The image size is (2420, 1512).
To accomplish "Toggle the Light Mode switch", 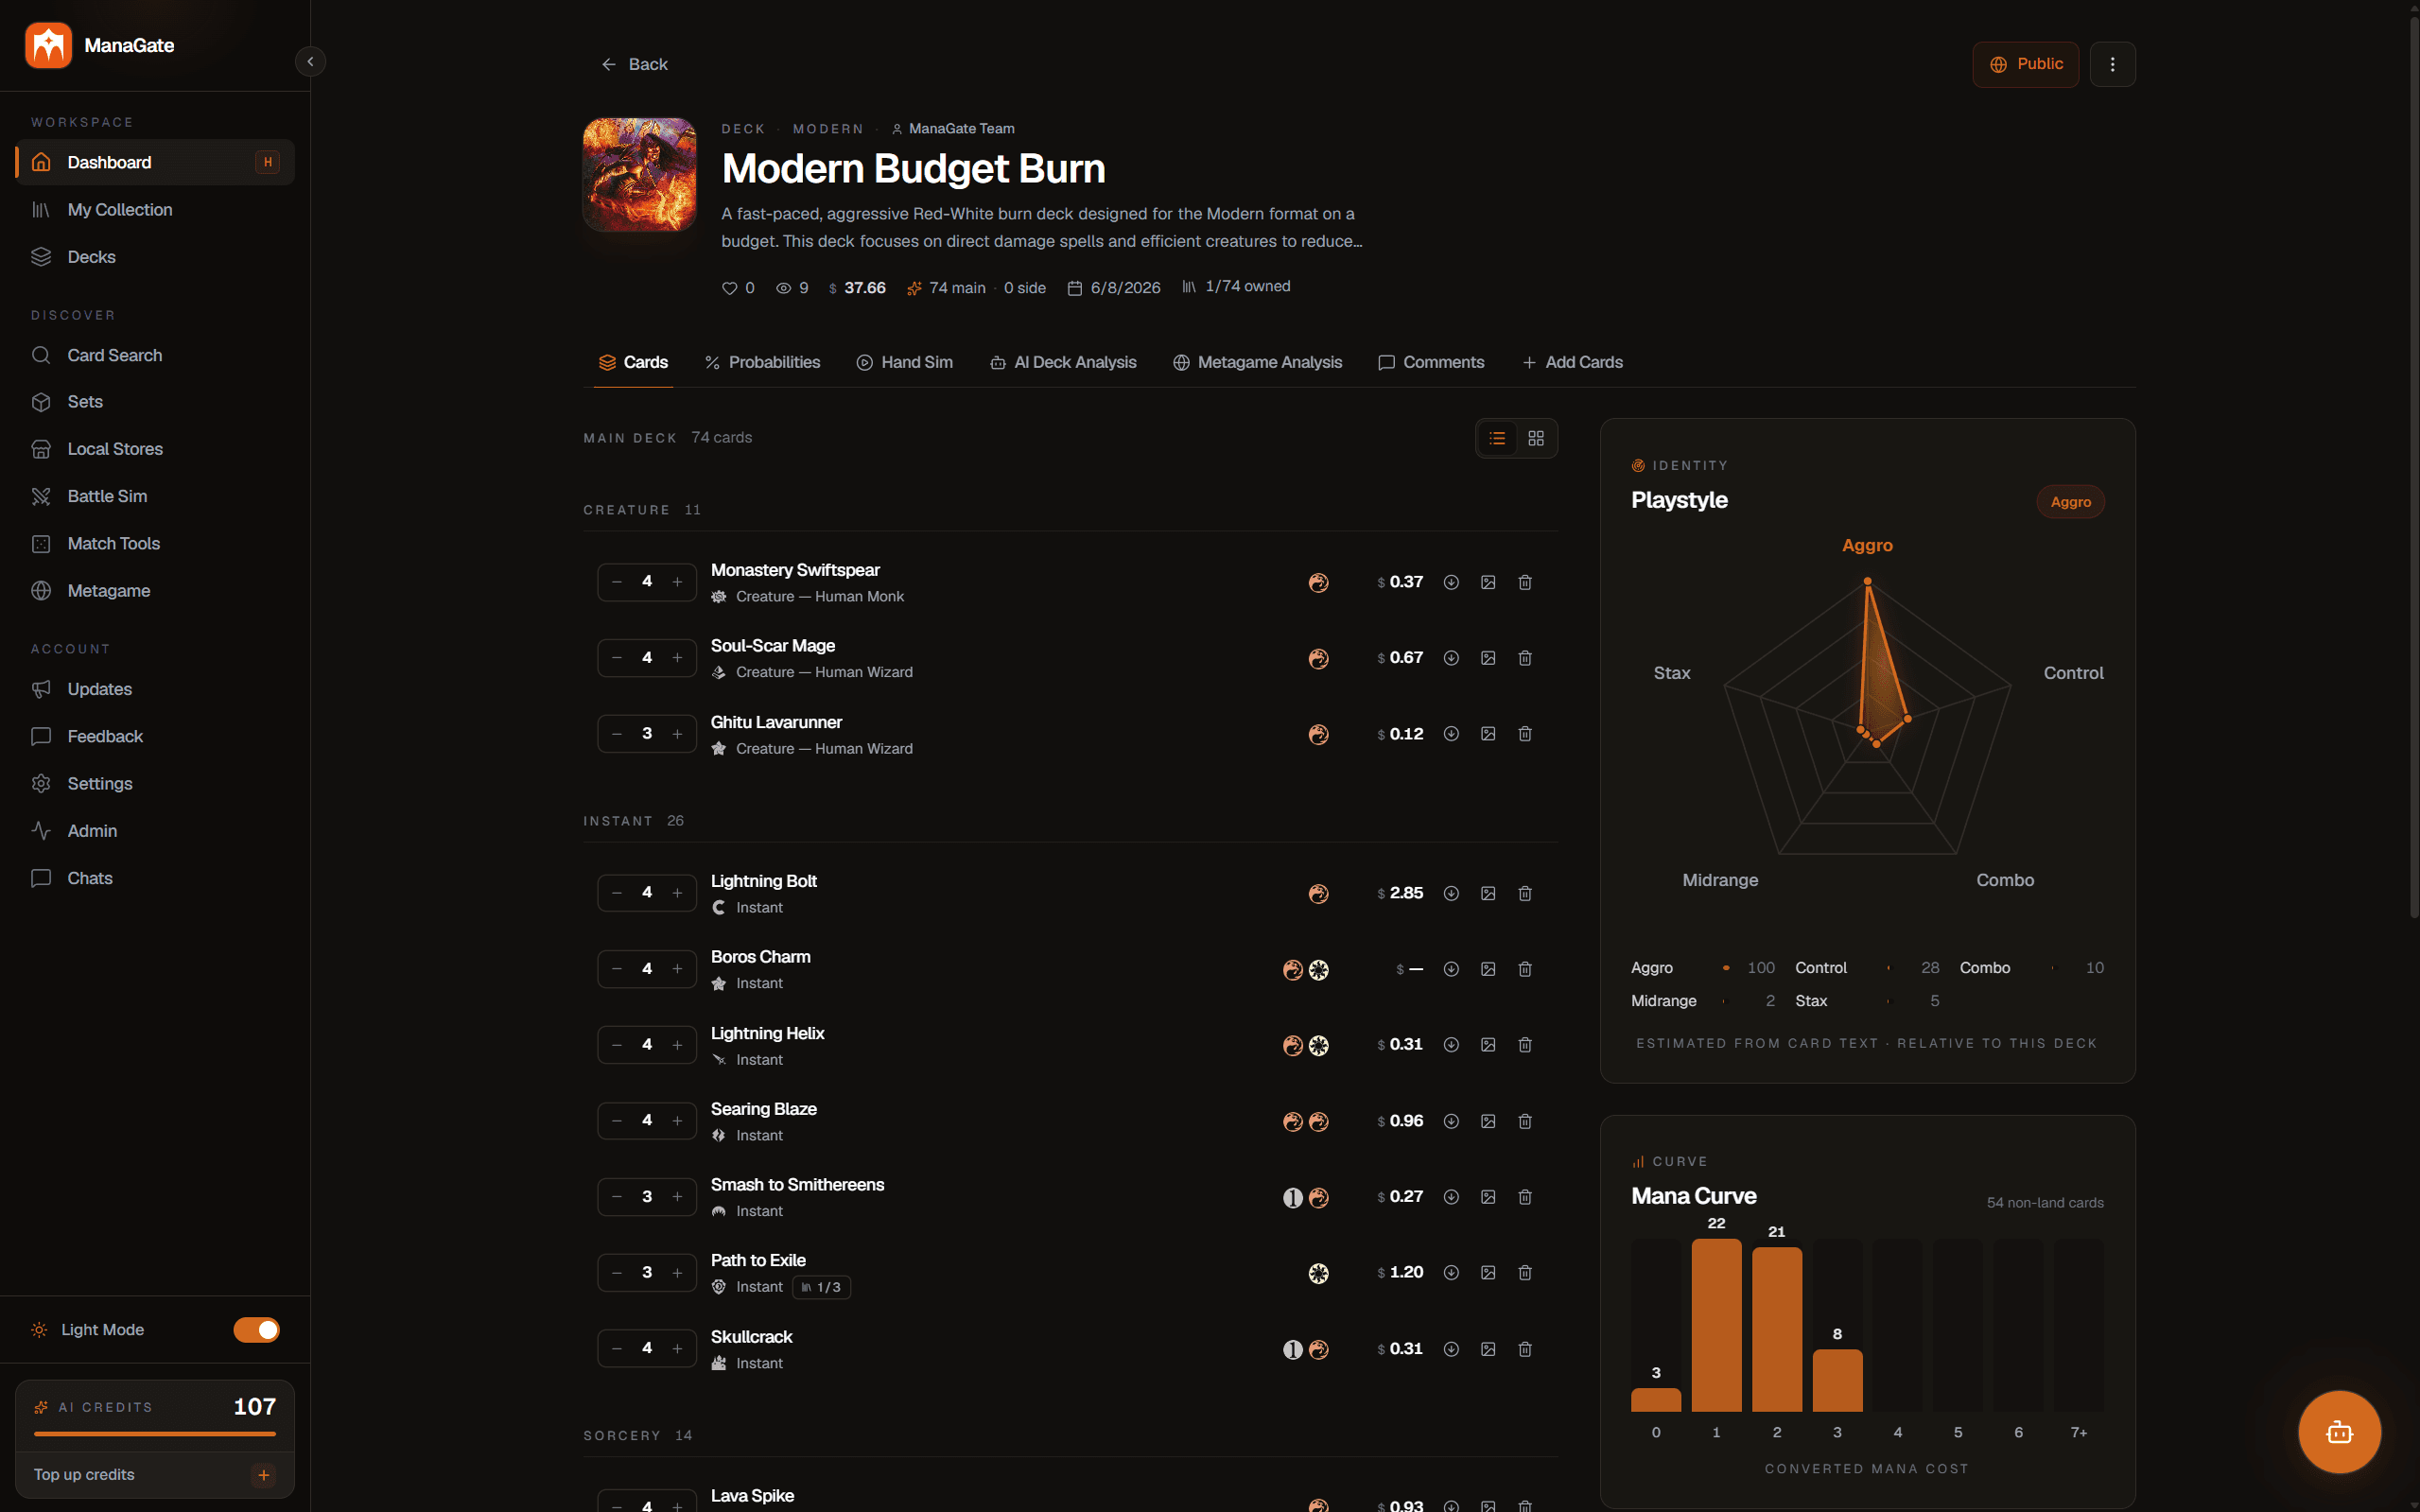I will (x=257, y=1329).
